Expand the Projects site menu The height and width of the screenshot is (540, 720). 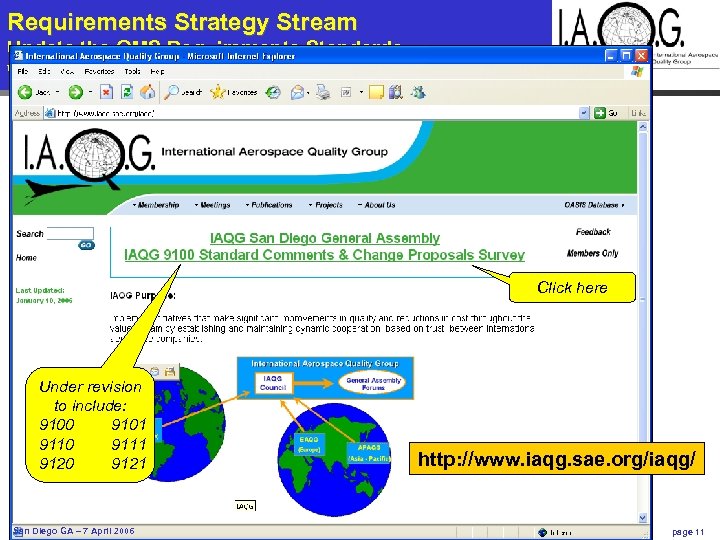point(326,205)
